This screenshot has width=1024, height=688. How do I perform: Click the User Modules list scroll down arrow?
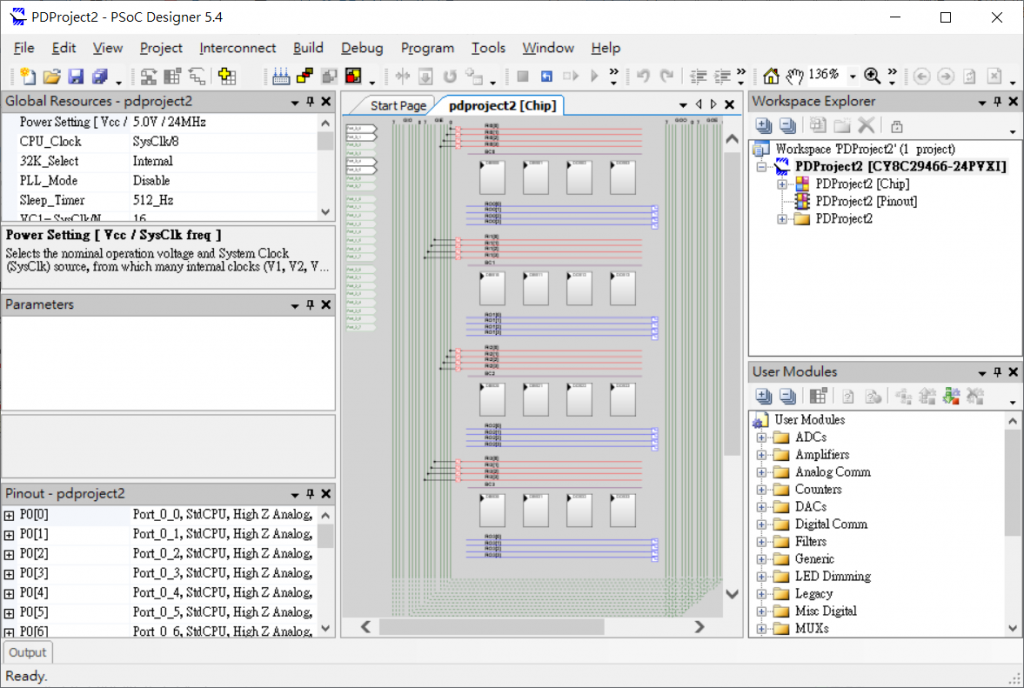click(1013, 629)
